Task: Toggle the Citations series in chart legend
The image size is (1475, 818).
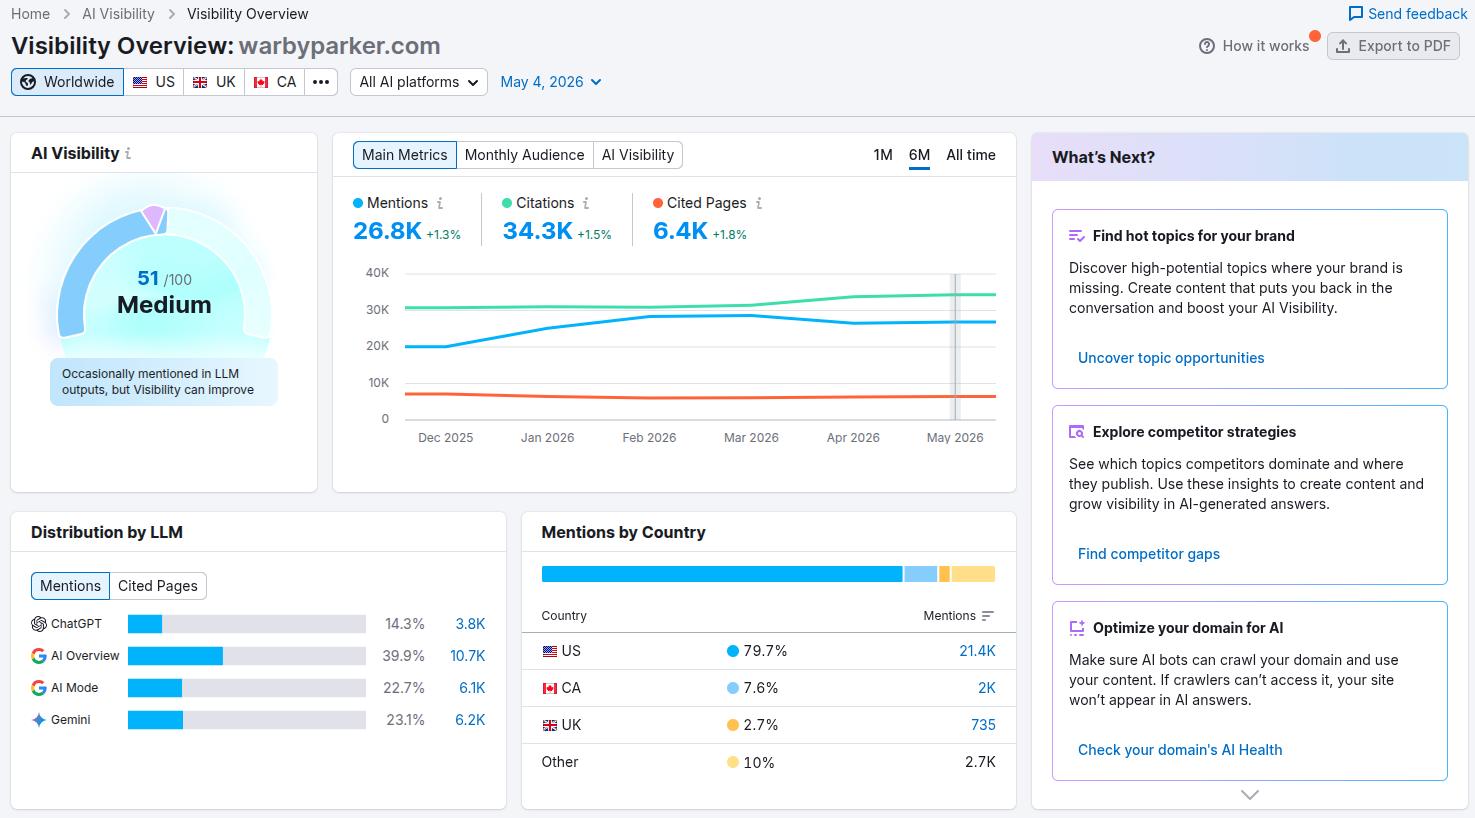Action: (538, 203)
